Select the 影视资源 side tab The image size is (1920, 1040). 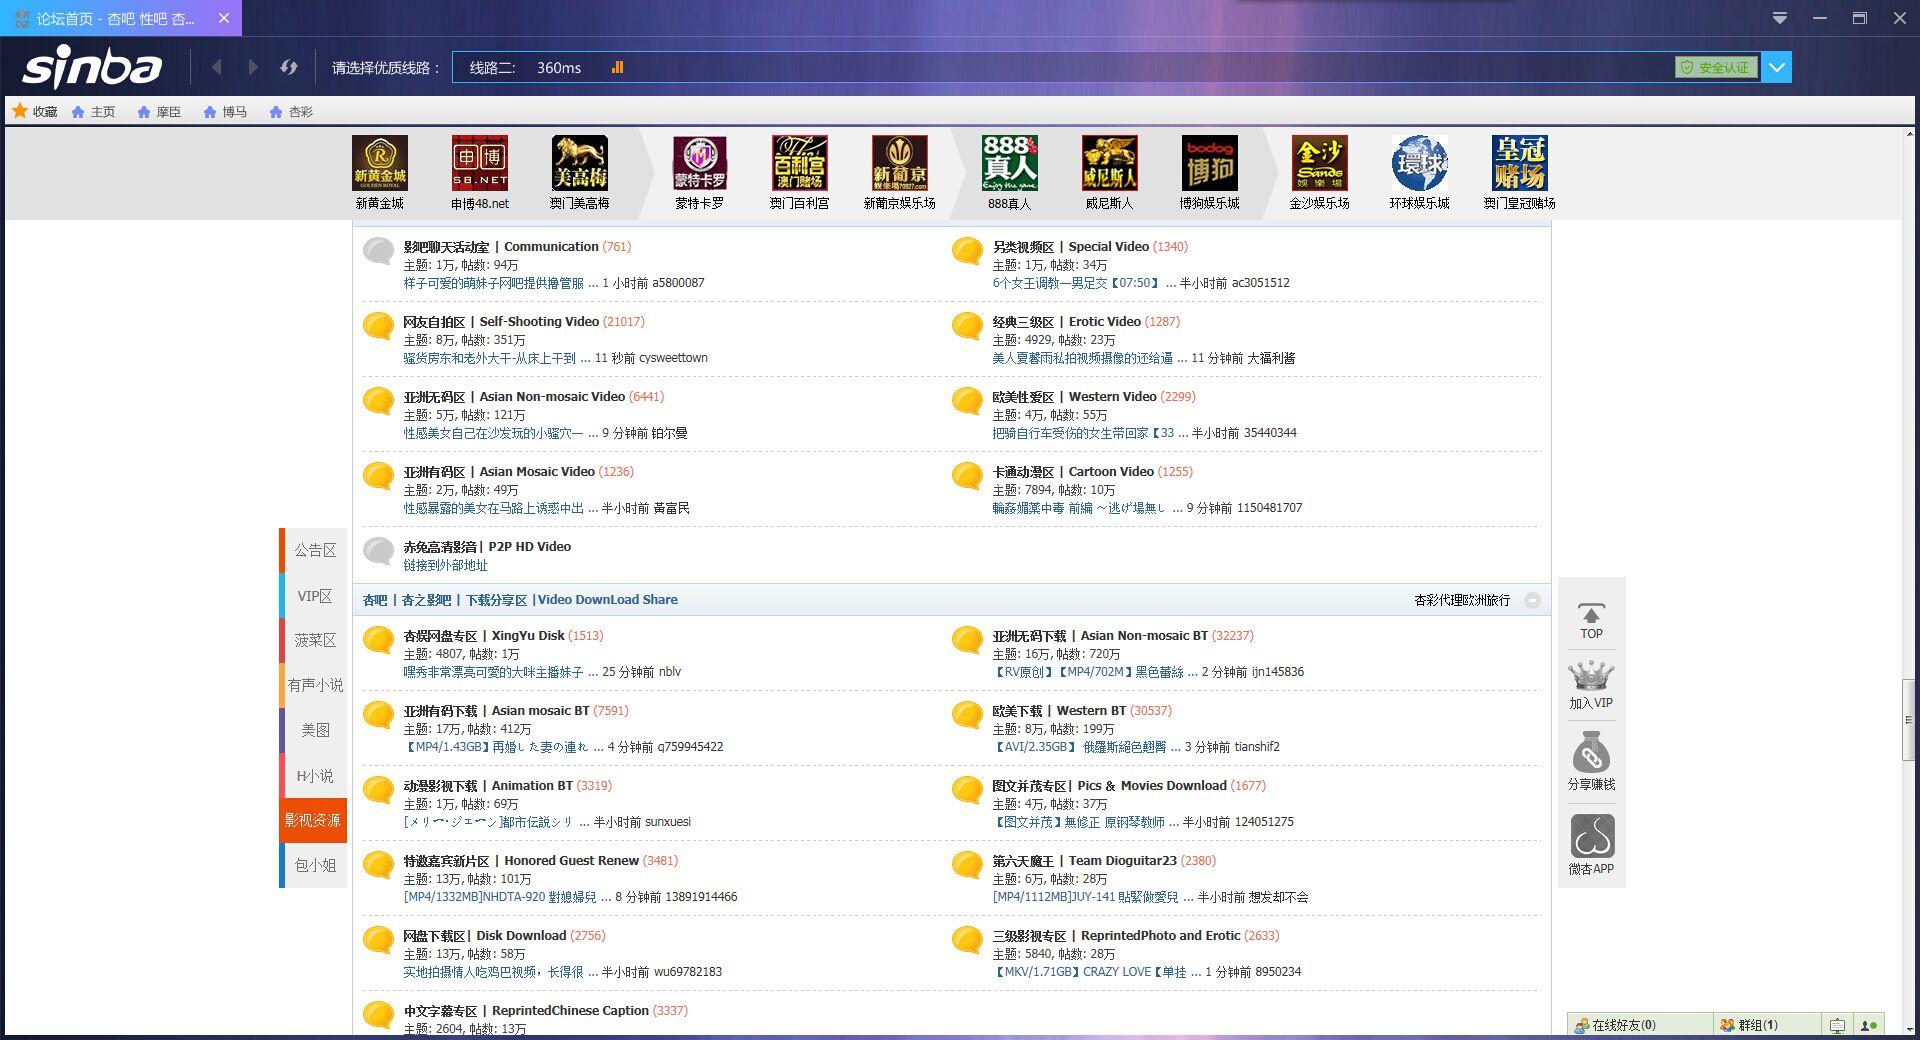(313, 820)
